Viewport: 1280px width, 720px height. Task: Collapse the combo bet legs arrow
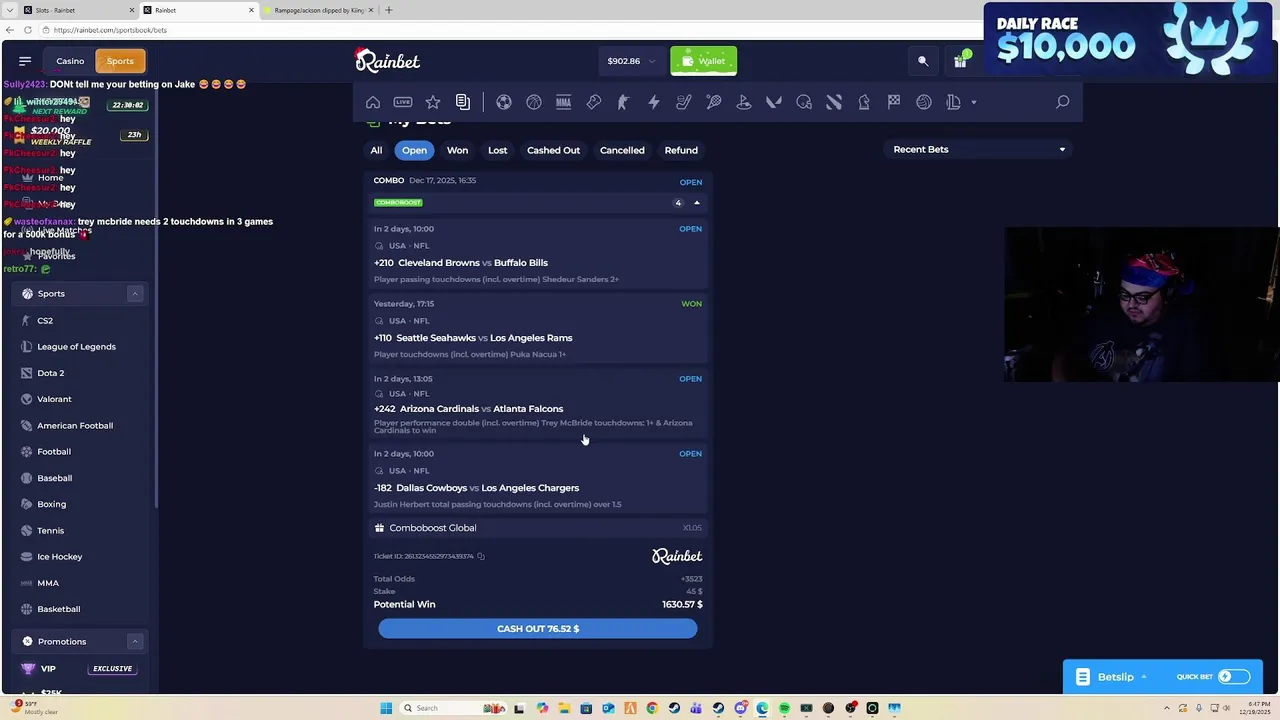(697, 203)
